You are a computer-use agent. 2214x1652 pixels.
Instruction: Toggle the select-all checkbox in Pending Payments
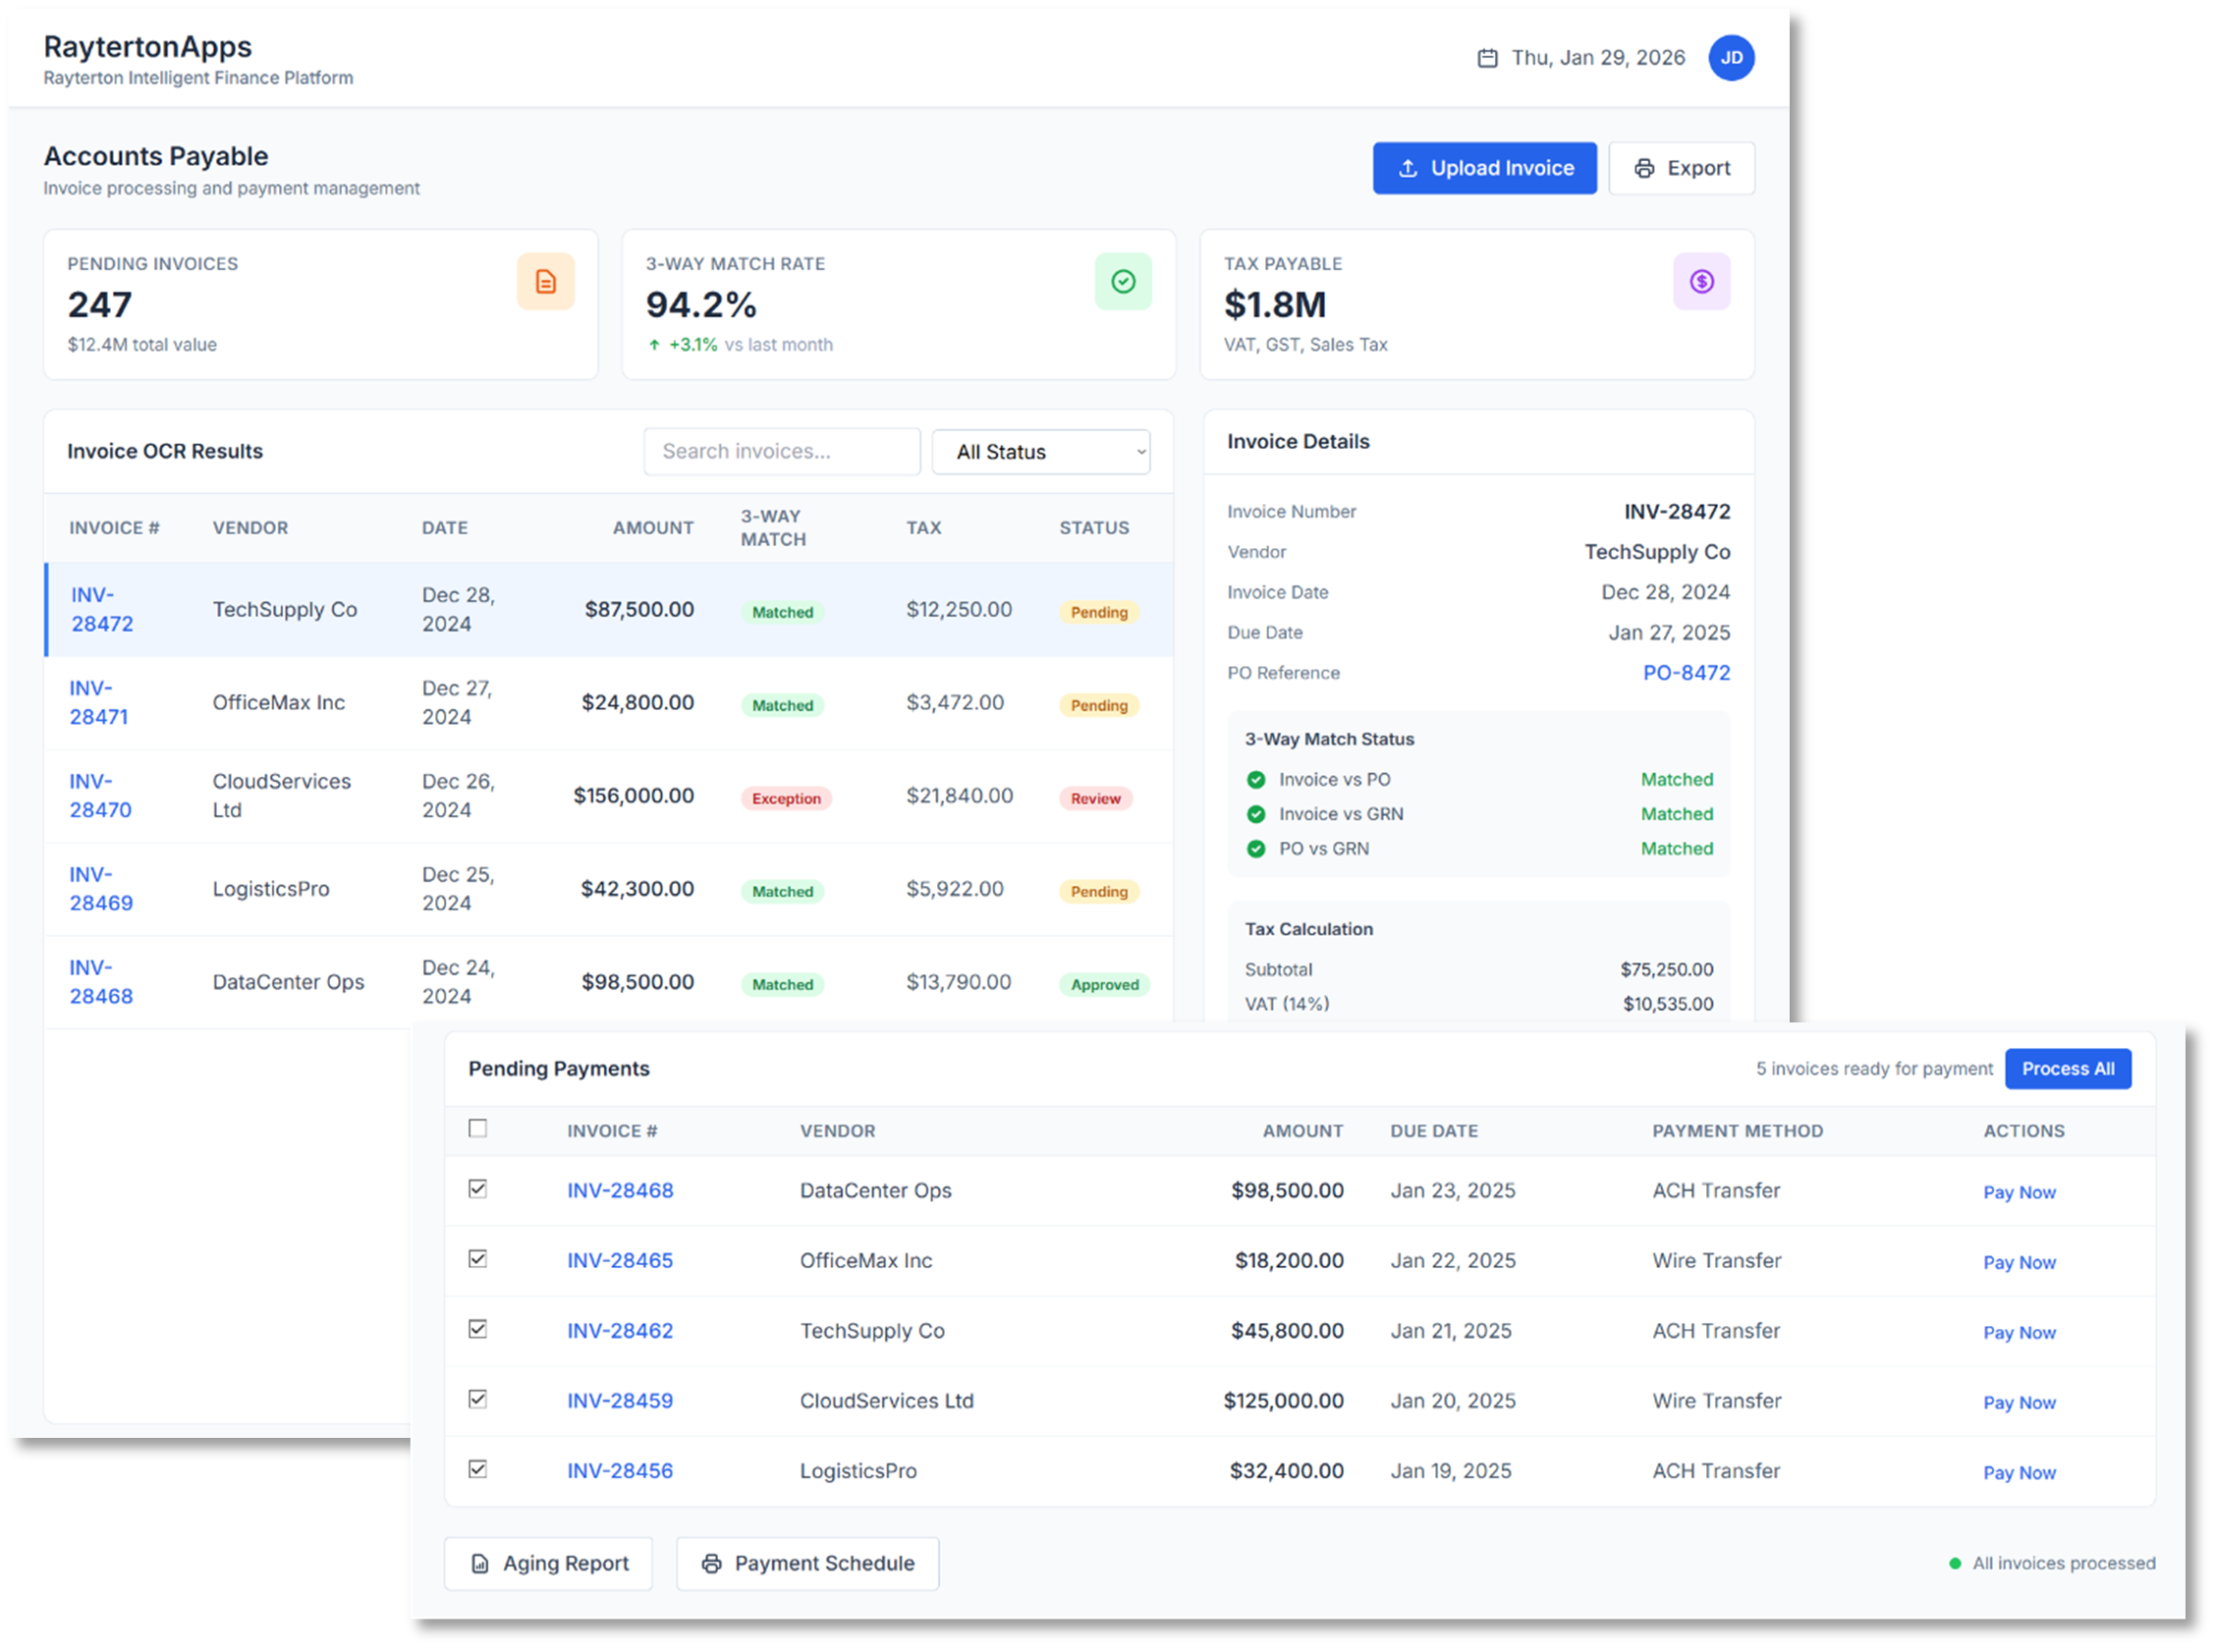tap(478, 1129)
